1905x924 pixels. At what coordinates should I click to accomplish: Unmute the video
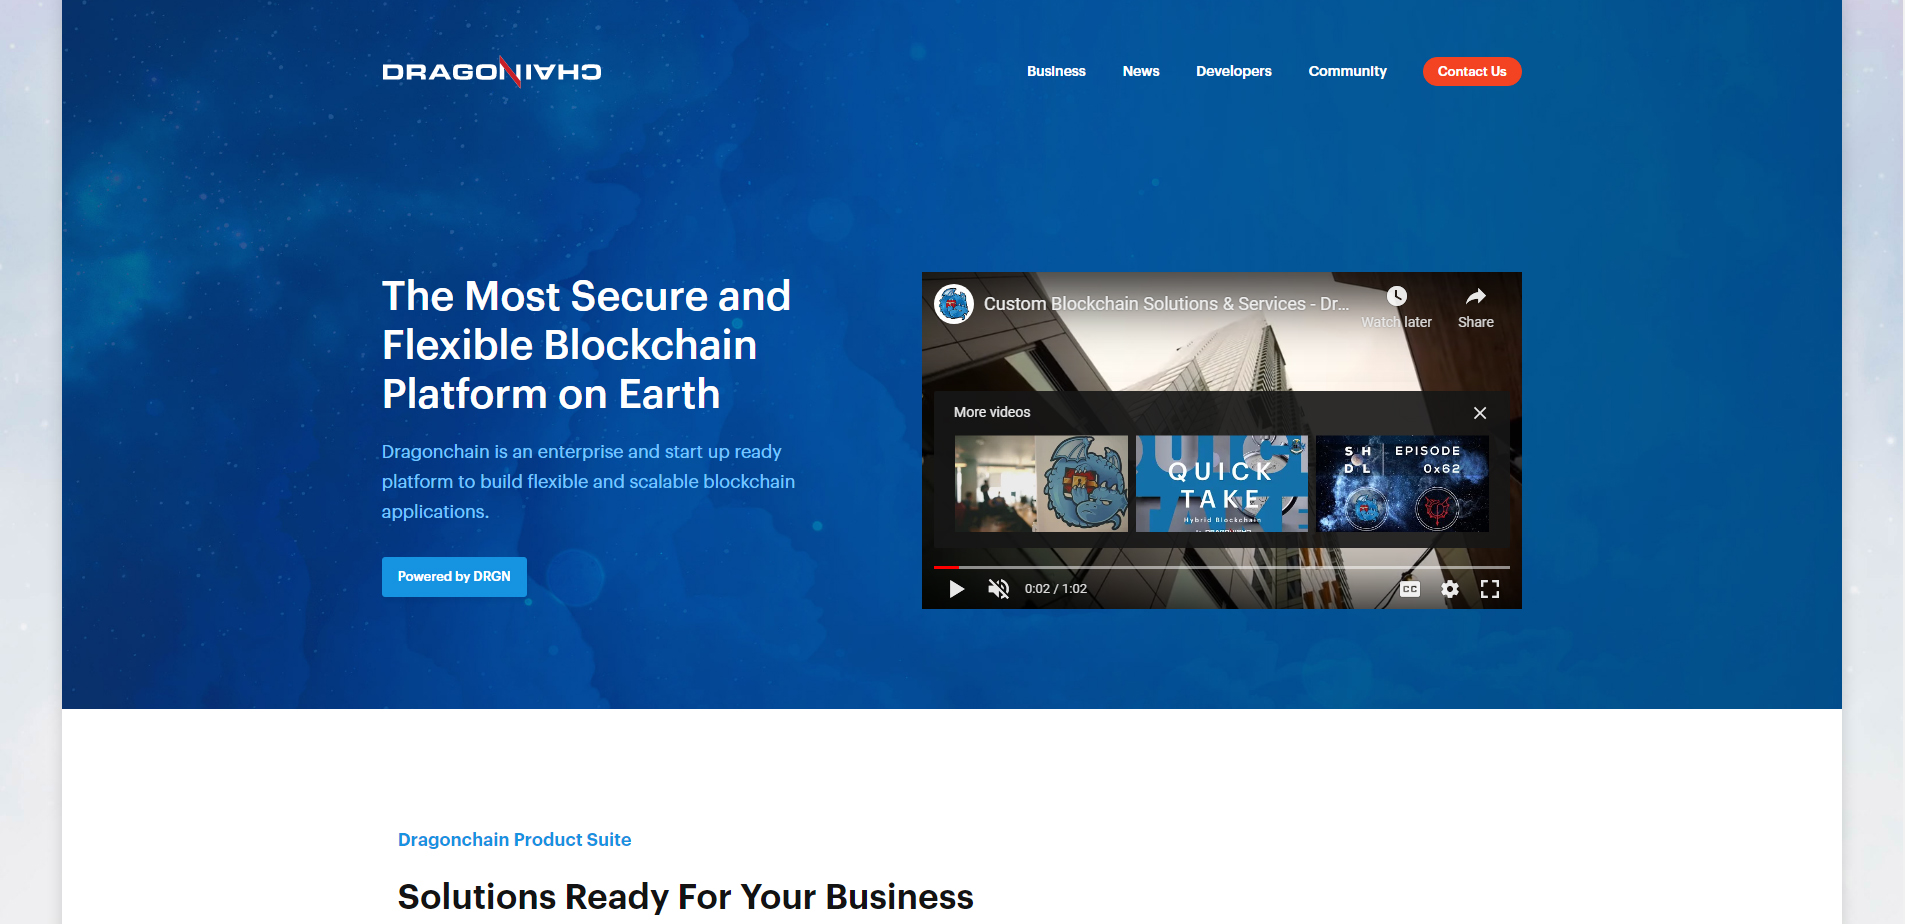pyautogui.click(x=999, y=589)
